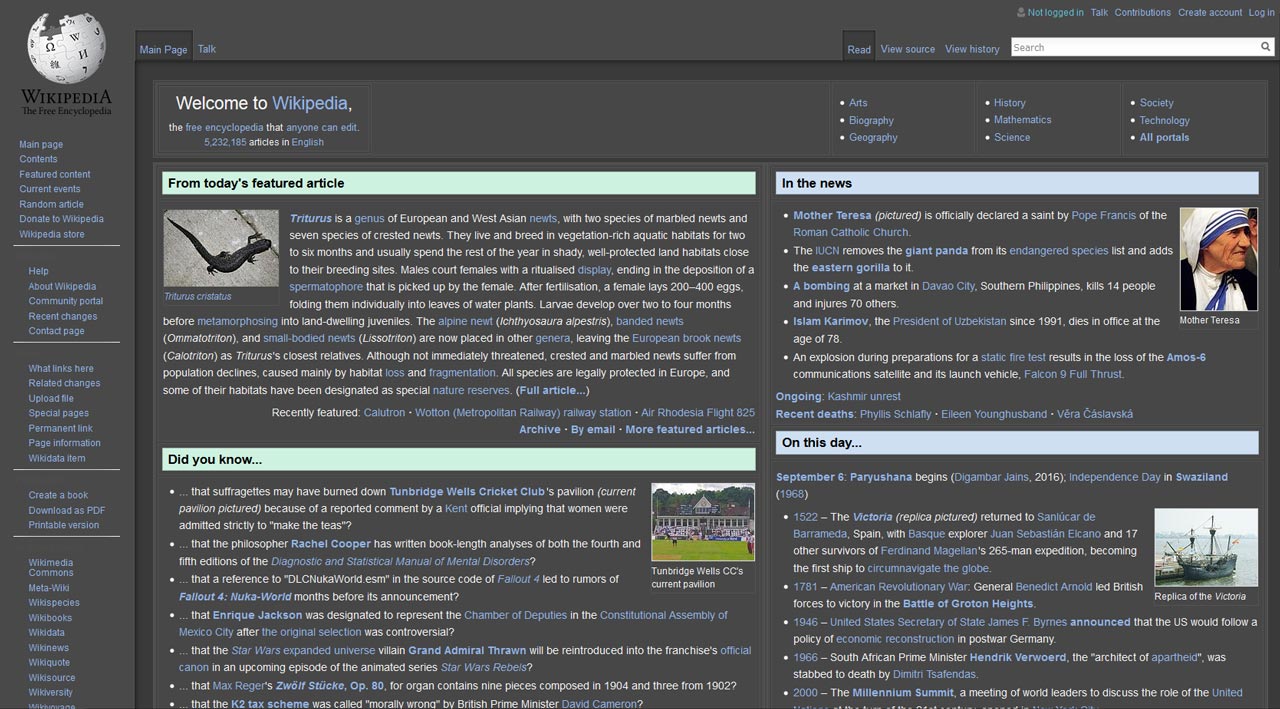Screen dimensions: 1280x709
Task: Open Contents in the sidebar
Action: 38,159
